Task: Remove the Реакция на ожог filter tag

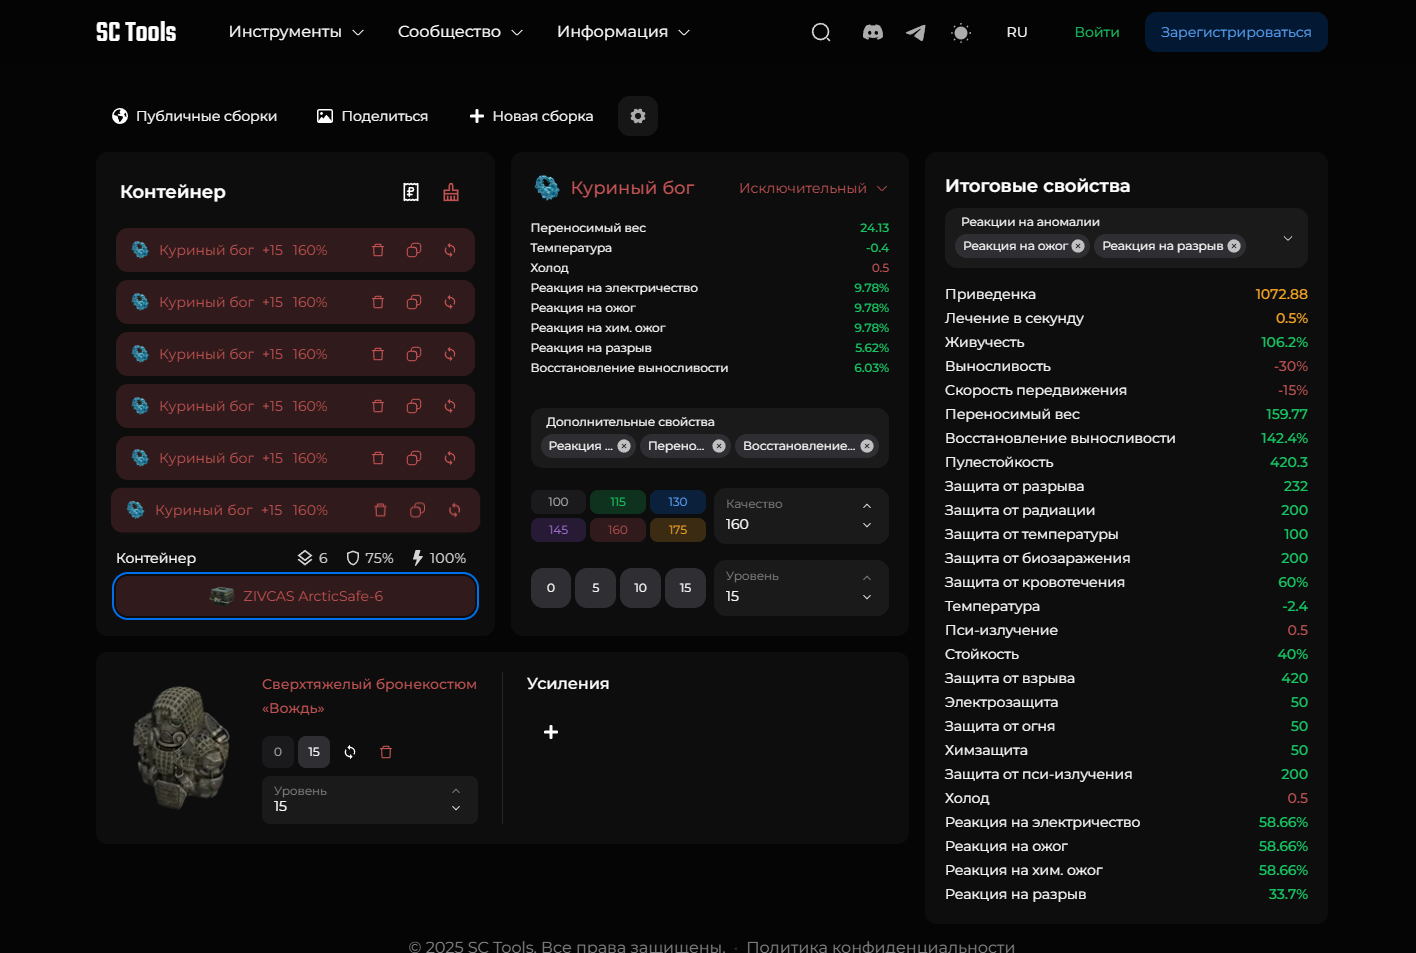Action: (x=1078, y=246)
